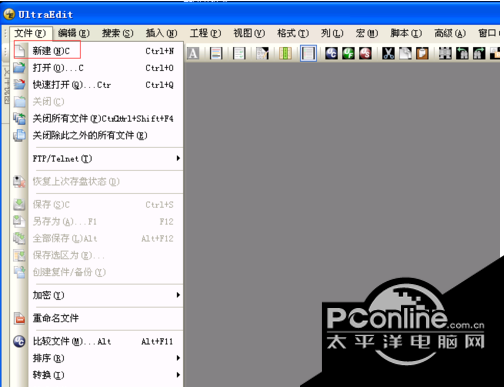The width and height of the screenshot is (504, 387).
Task: Open the 视图(V) menu
Action: tap(249, 33)
